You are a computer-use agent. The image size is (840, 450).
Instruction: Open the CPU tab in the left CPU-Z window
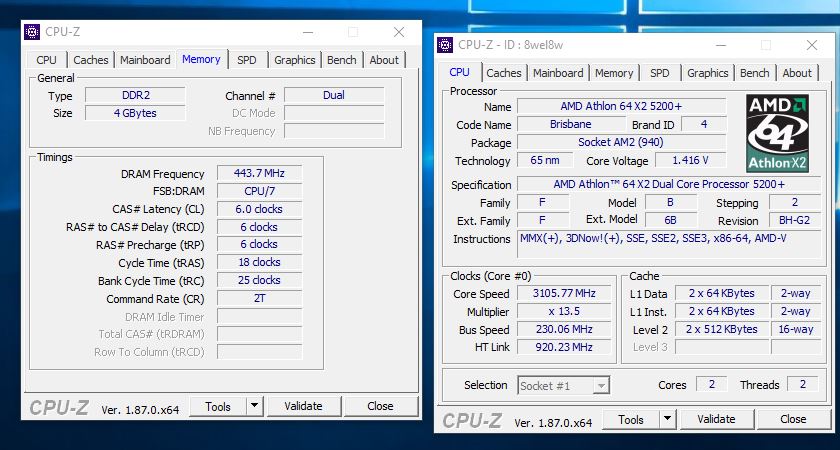(x=46, y=60)
